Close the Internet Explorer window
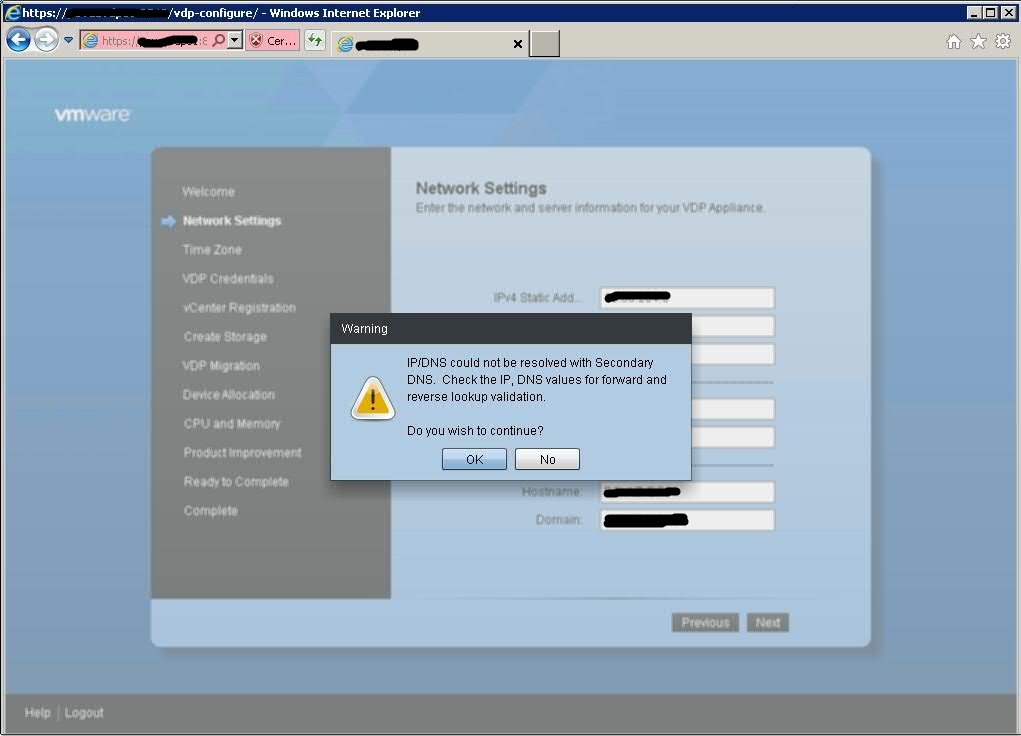1021x736 pixels. pos(1007,12)
